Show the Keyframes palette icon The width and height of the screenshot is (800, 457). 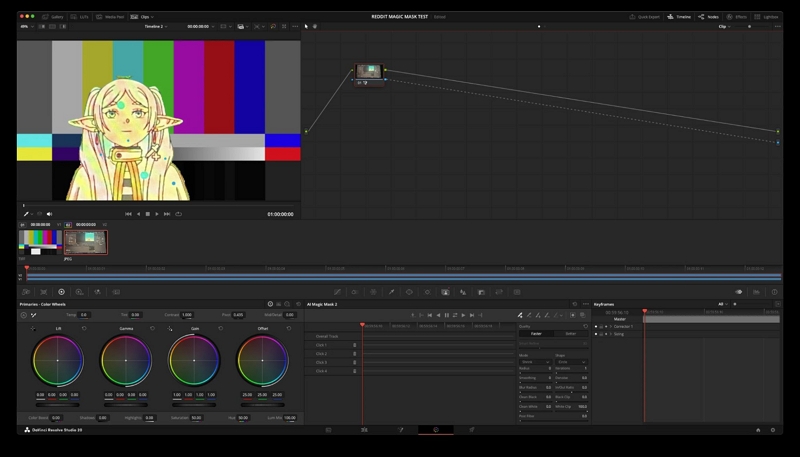pyautogui.click(x=738, y=292)
